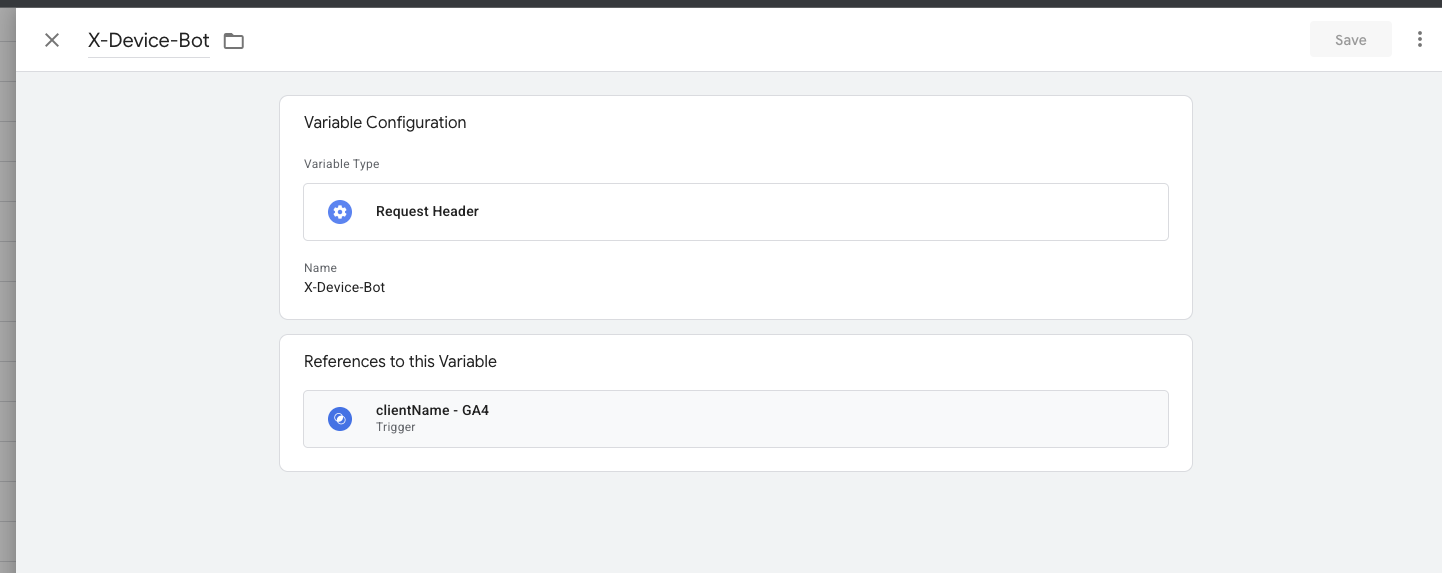The height and width of the screenshot is (573, 1442).
Task: Click the Name field label
Action: 320,268
